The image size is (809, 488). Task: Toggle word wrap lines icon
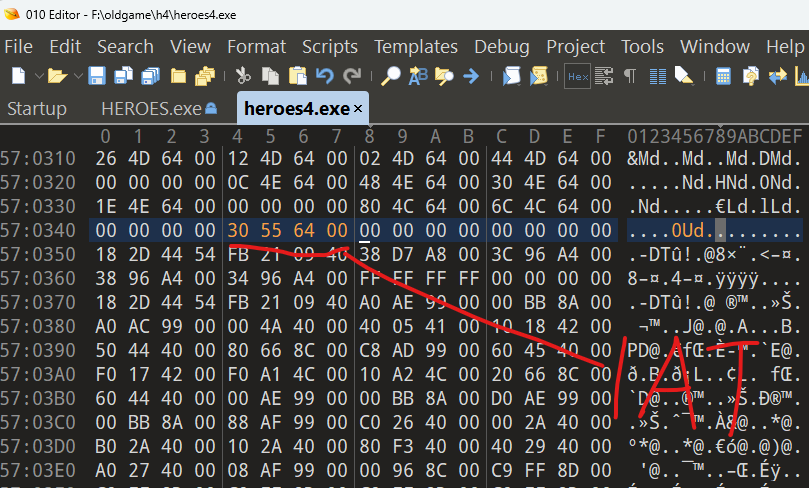coord(604,76)
